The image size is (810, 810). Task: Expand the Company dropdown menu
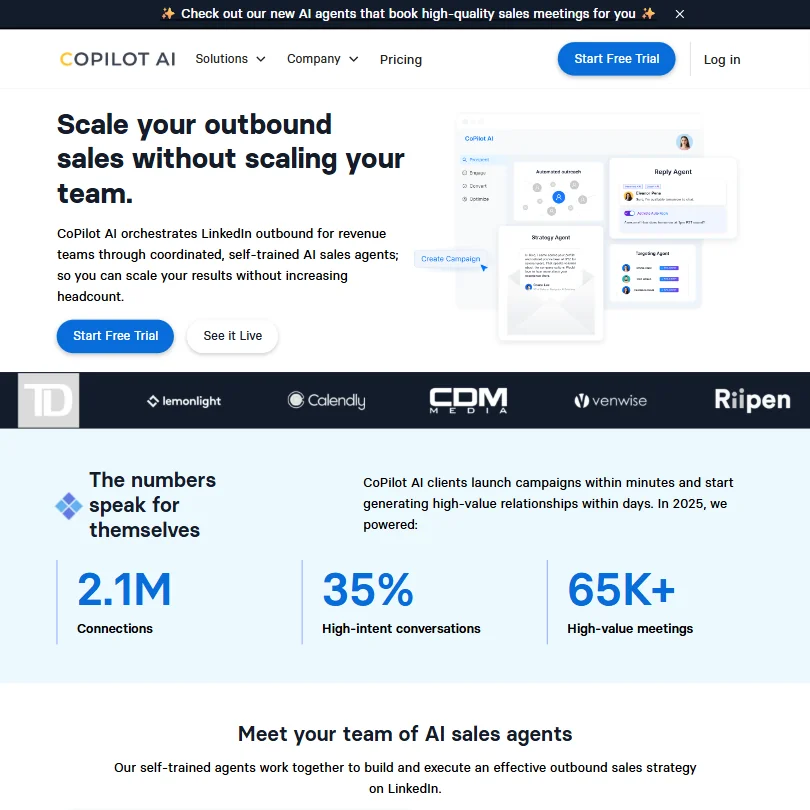coord(322,59)
